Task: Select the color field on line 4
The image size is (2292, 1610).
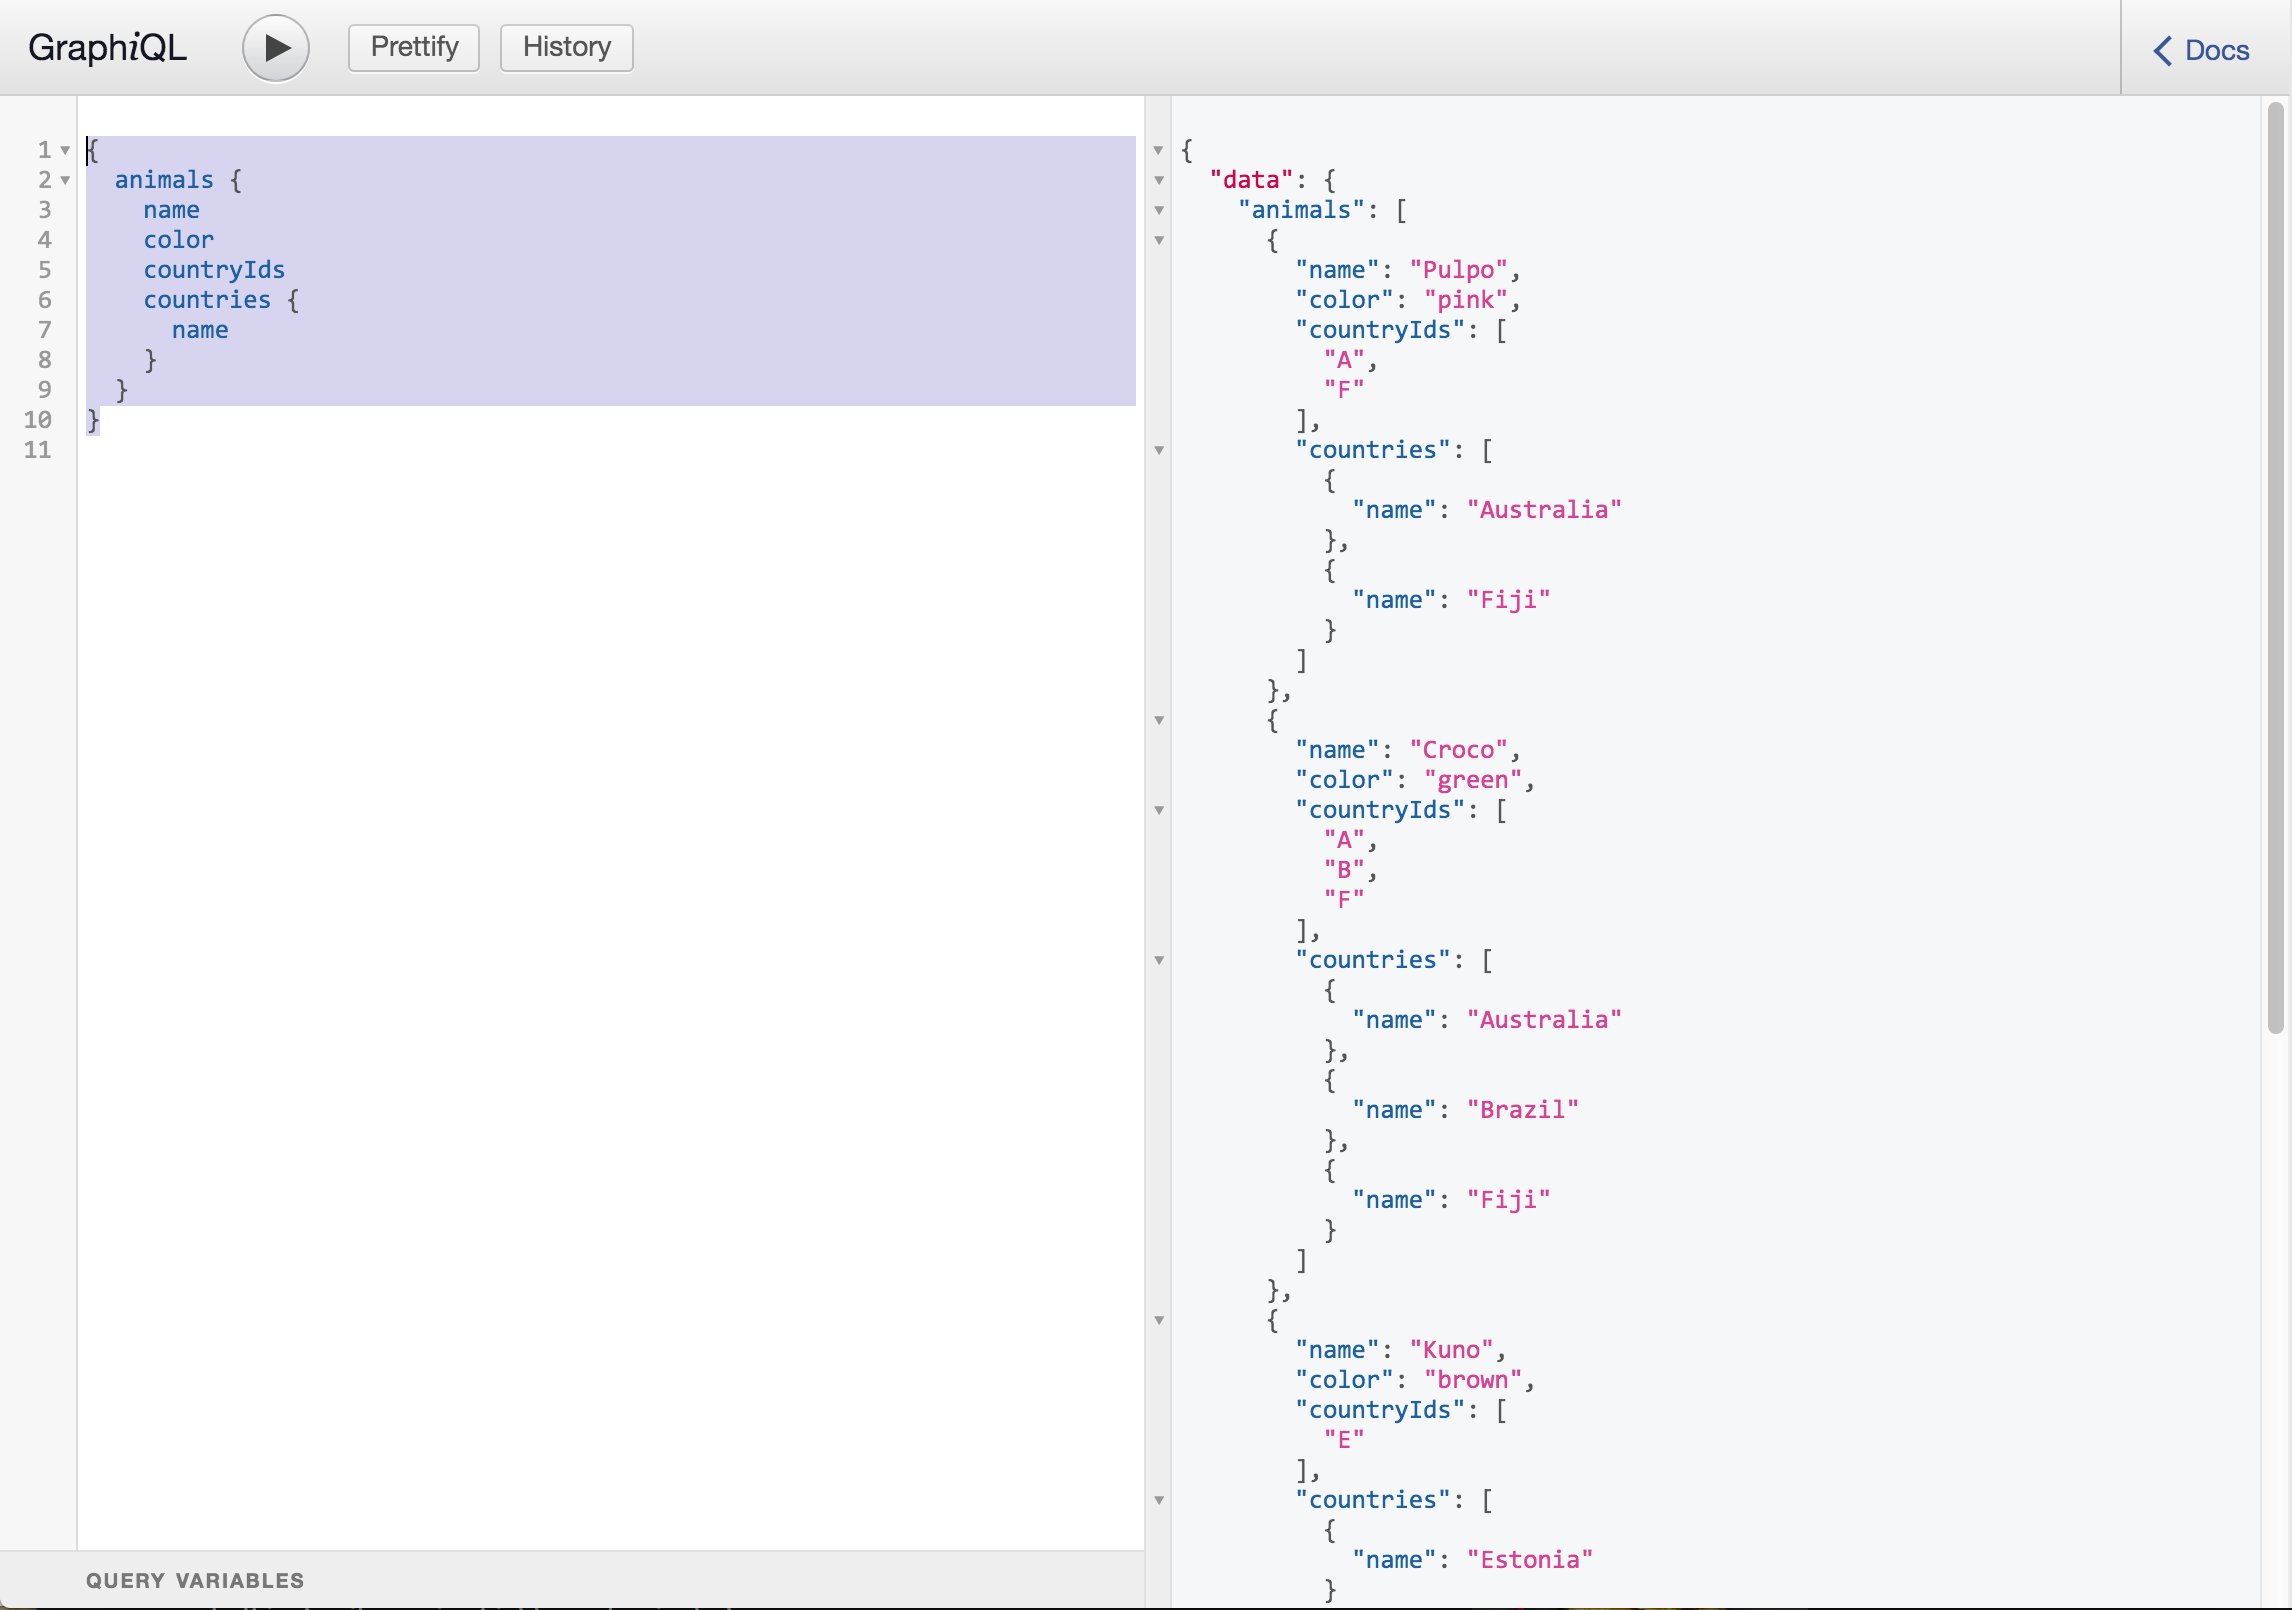Action: pos(178,239)
